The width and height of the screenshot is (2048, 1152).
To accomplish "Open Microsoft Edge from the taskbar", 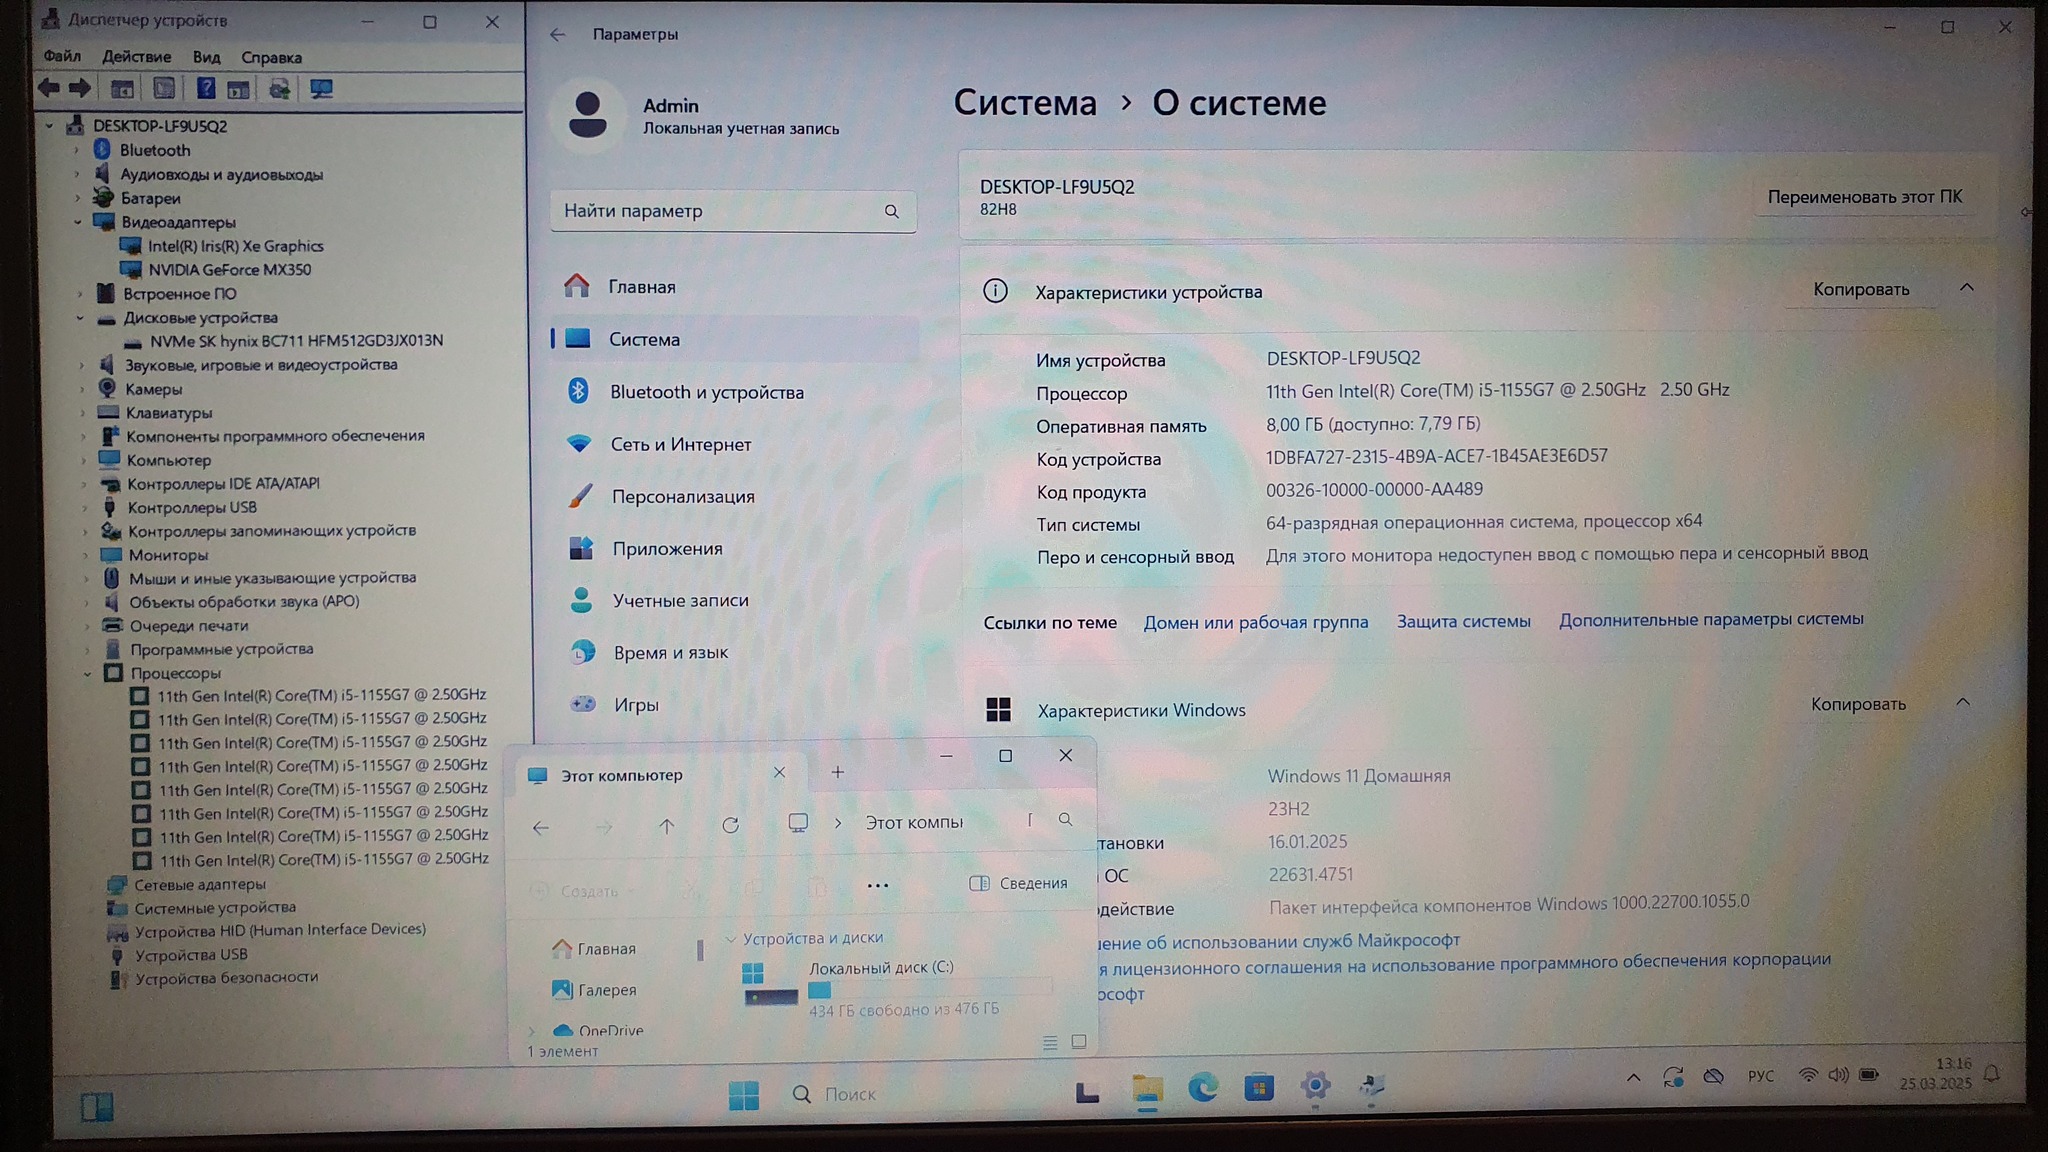I will (x=1202, y=1087).
